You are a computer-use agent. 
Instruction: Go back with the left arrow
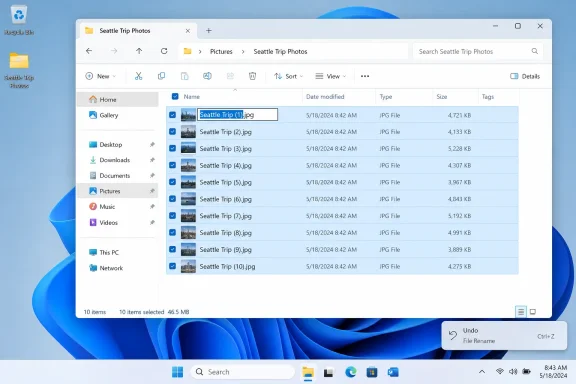click(89, 51)
